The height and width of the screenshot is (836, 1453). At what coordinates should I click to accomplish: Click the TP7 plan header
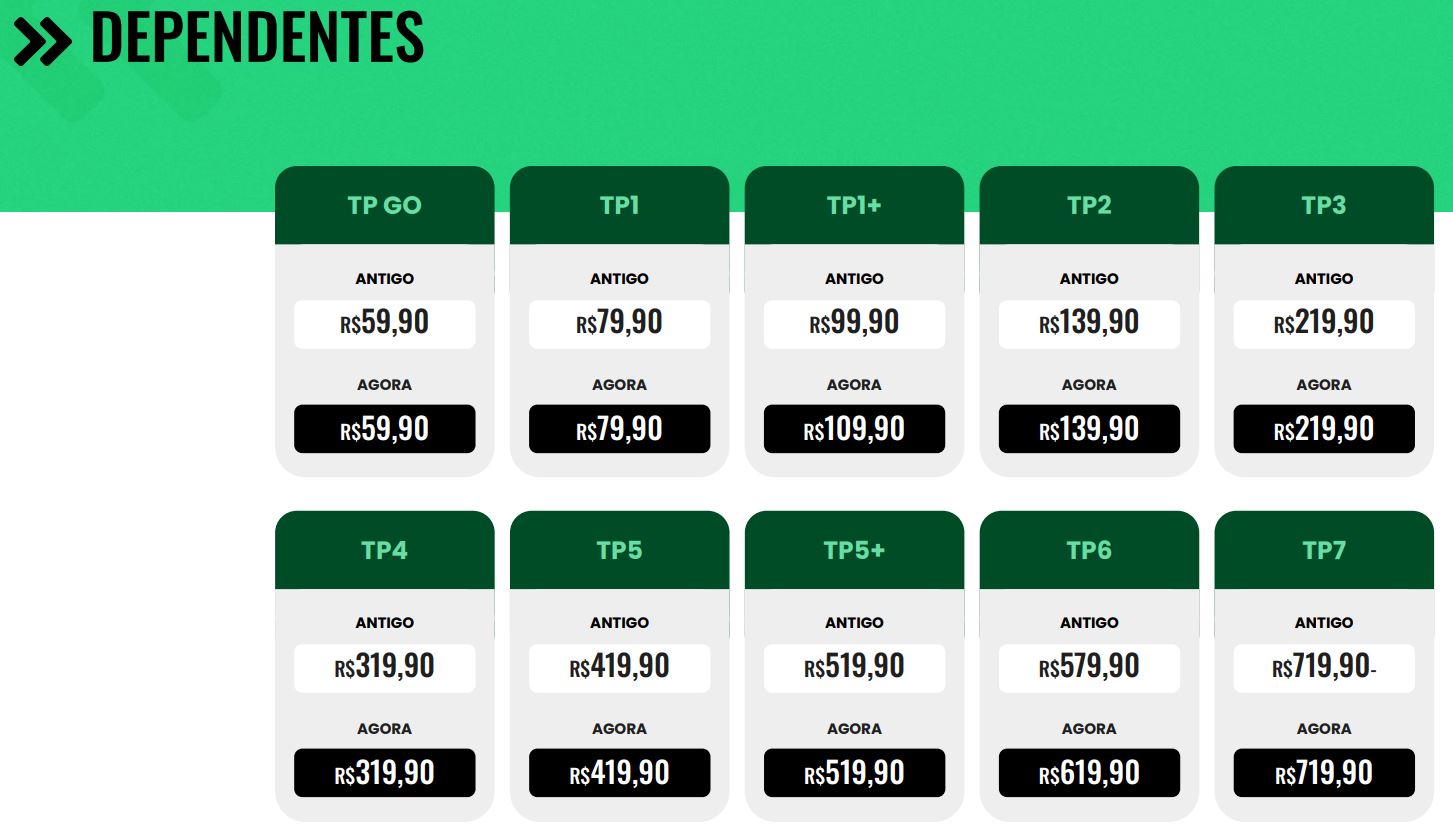tap(1324, 550)
